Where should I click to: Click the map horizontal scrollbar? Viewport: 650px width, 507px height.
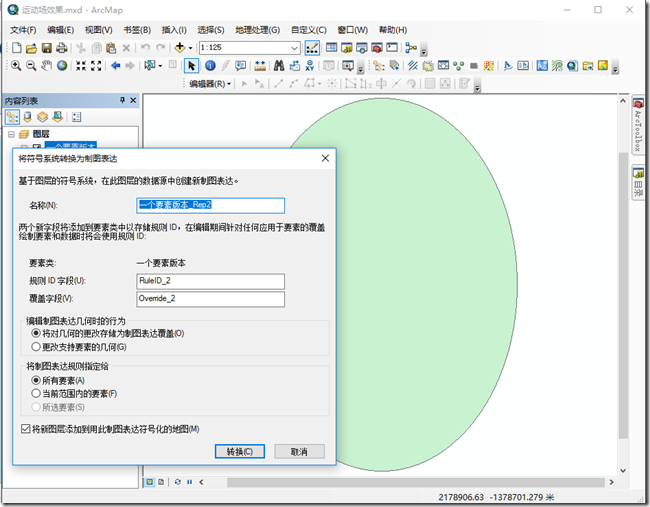point(415,482)
